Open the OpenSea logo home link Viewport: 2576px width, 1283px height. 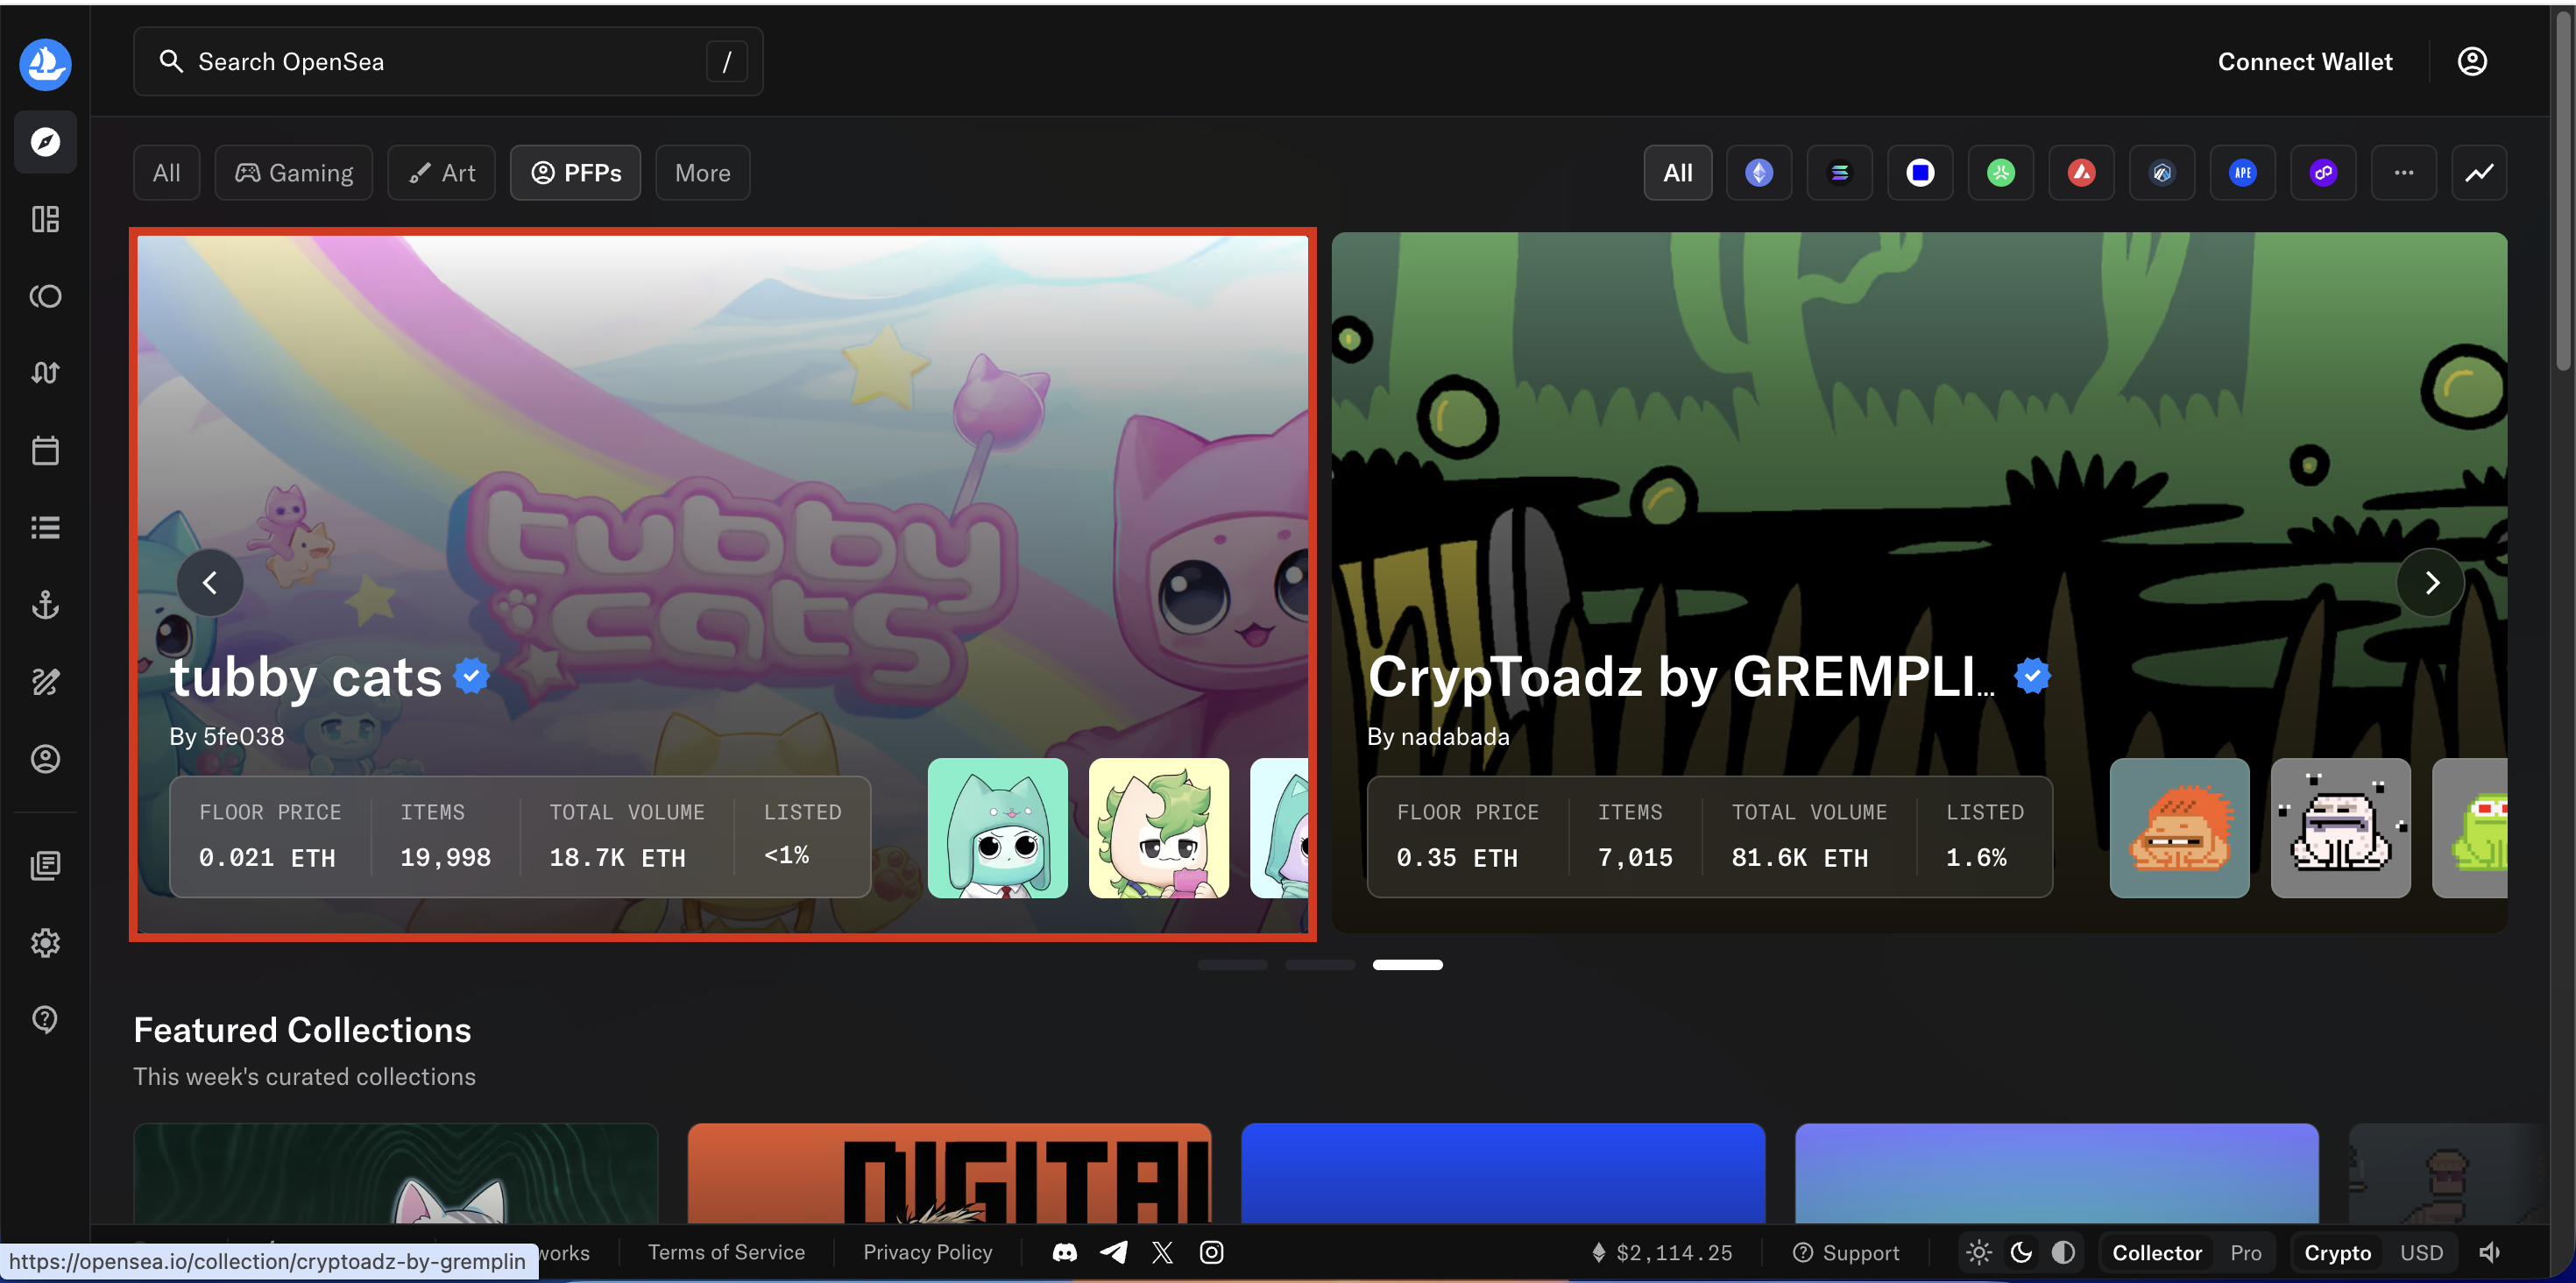(x=45, y=64)
